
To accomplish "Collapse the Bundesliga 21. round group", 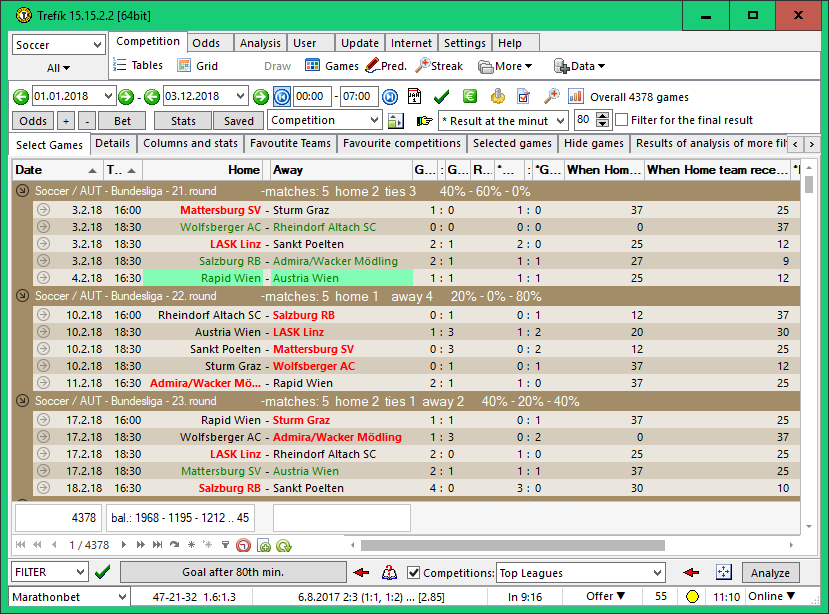I will click(23, 190).
